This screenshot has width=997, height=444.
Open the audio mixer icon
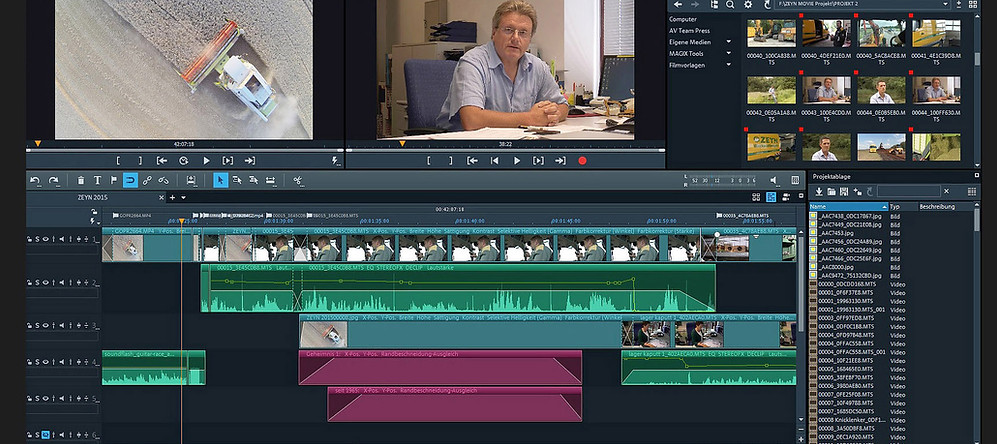[795, 181]
